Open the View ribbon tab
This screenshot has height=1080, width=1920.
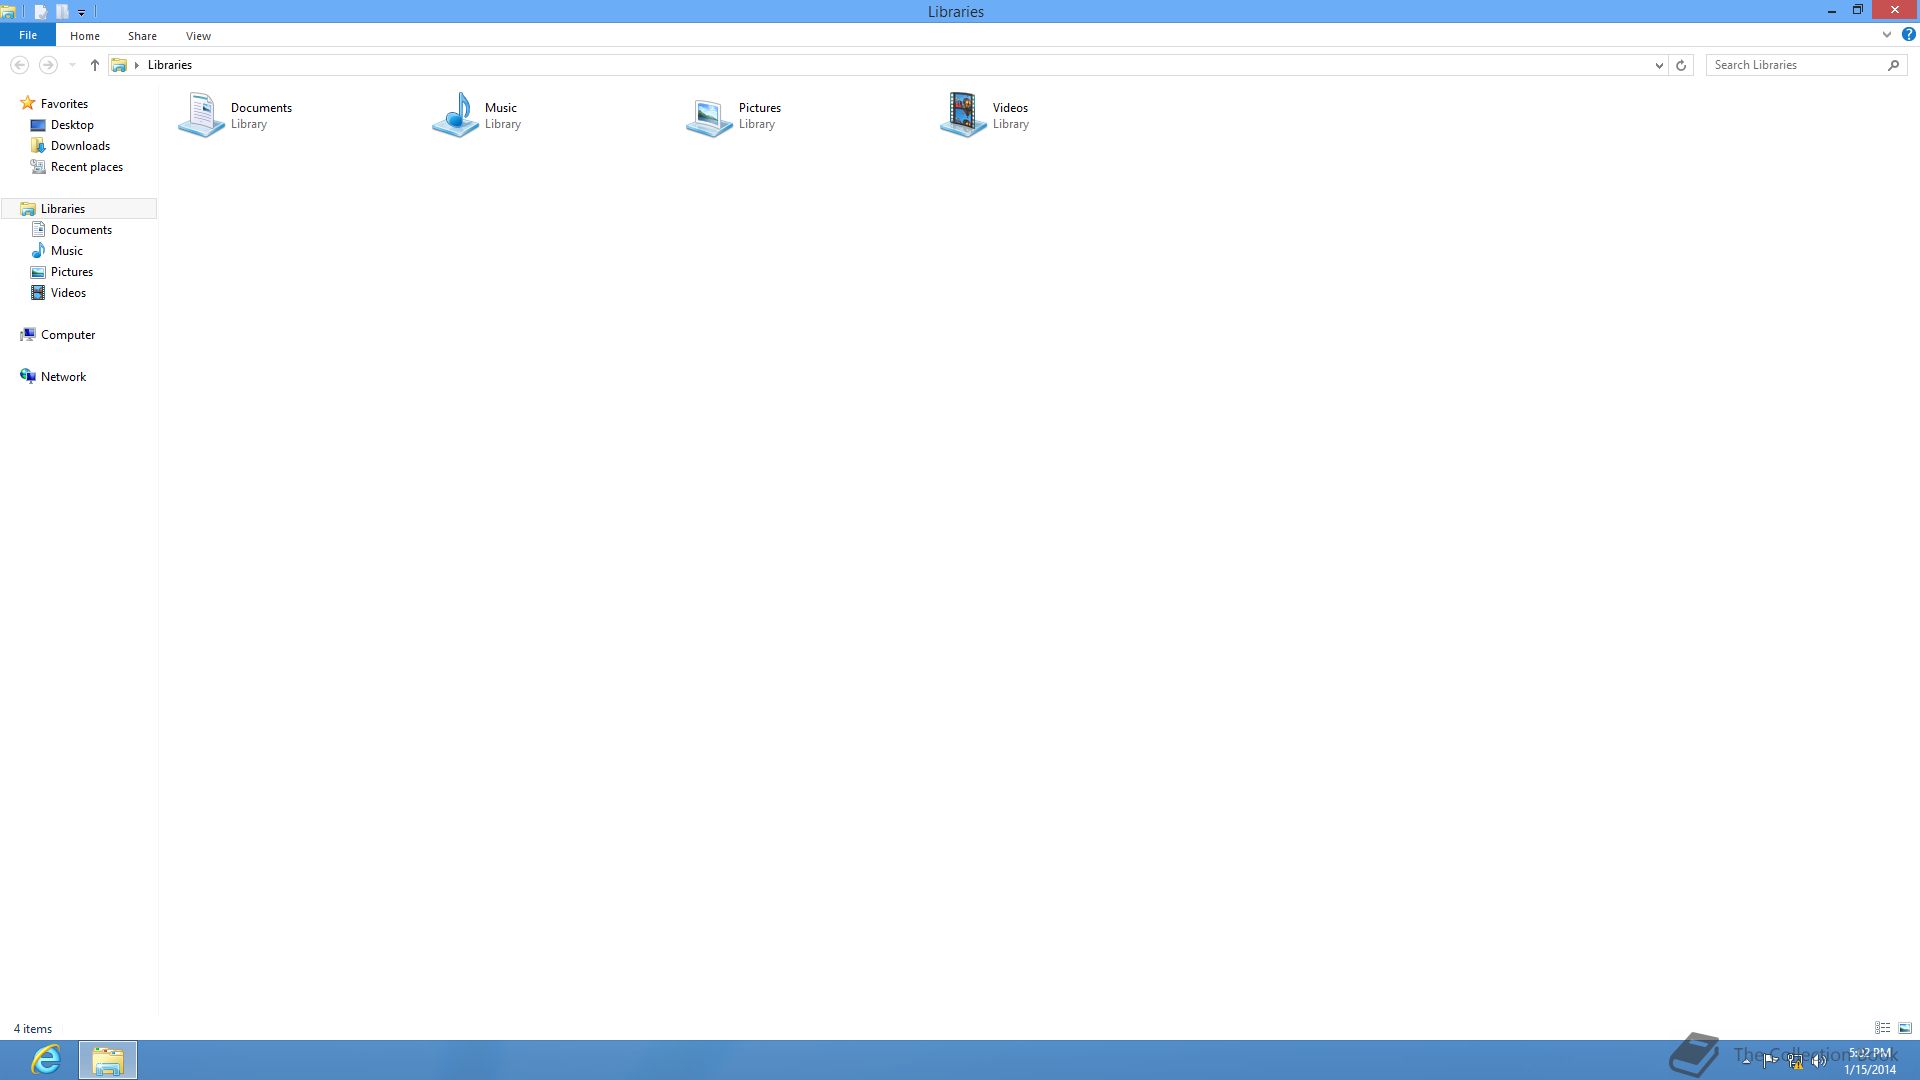(198, 36)
